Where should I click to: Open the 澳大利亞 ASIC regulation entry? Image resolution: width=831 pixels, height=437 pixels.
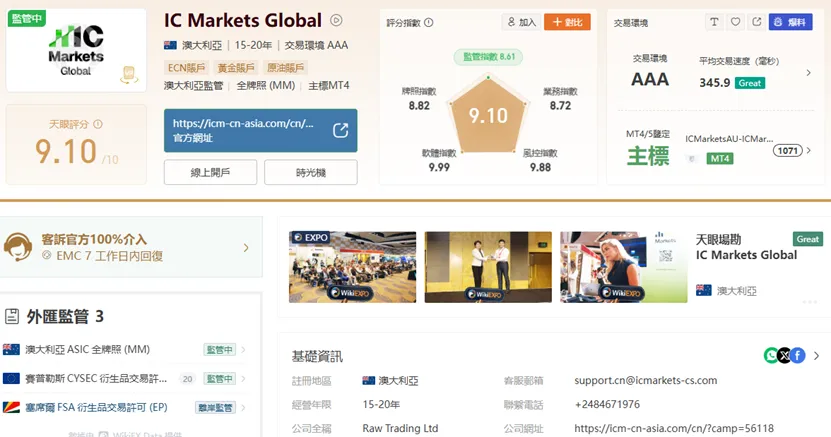click(x=125, y=350)
